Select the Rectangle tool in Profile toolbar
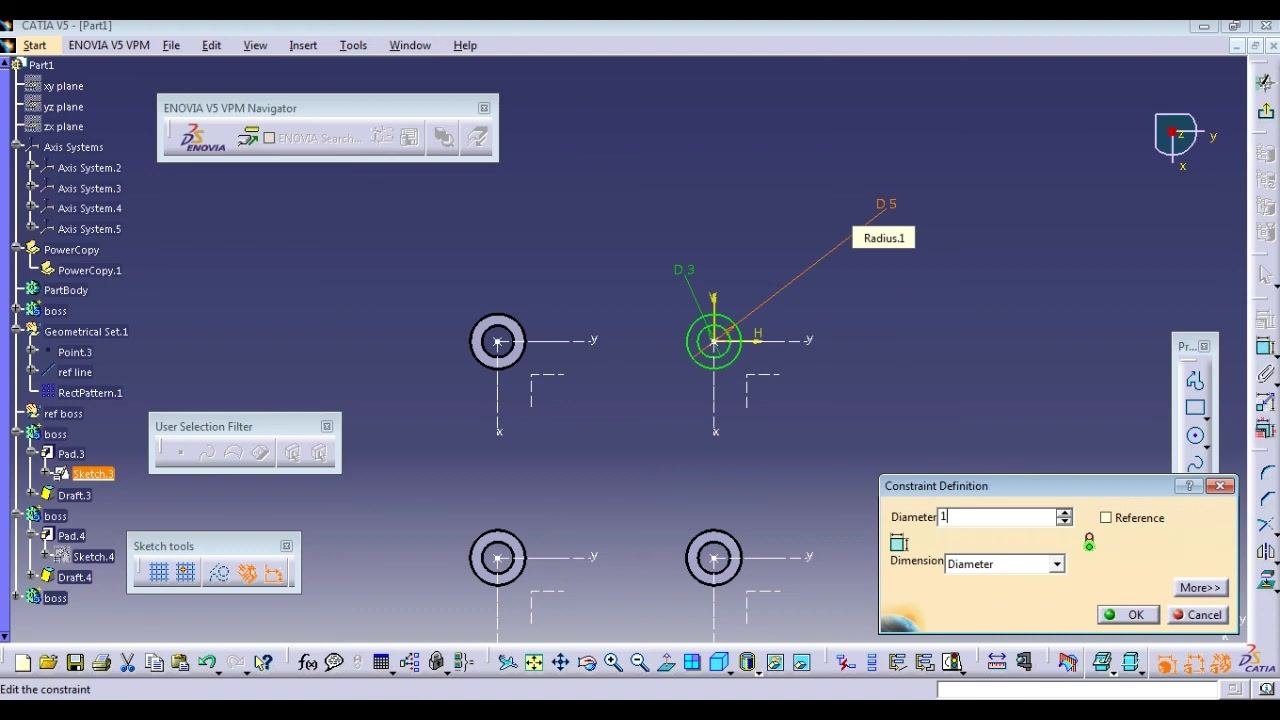Screen dimensions: 1280x720 [x=1195, y=408]
